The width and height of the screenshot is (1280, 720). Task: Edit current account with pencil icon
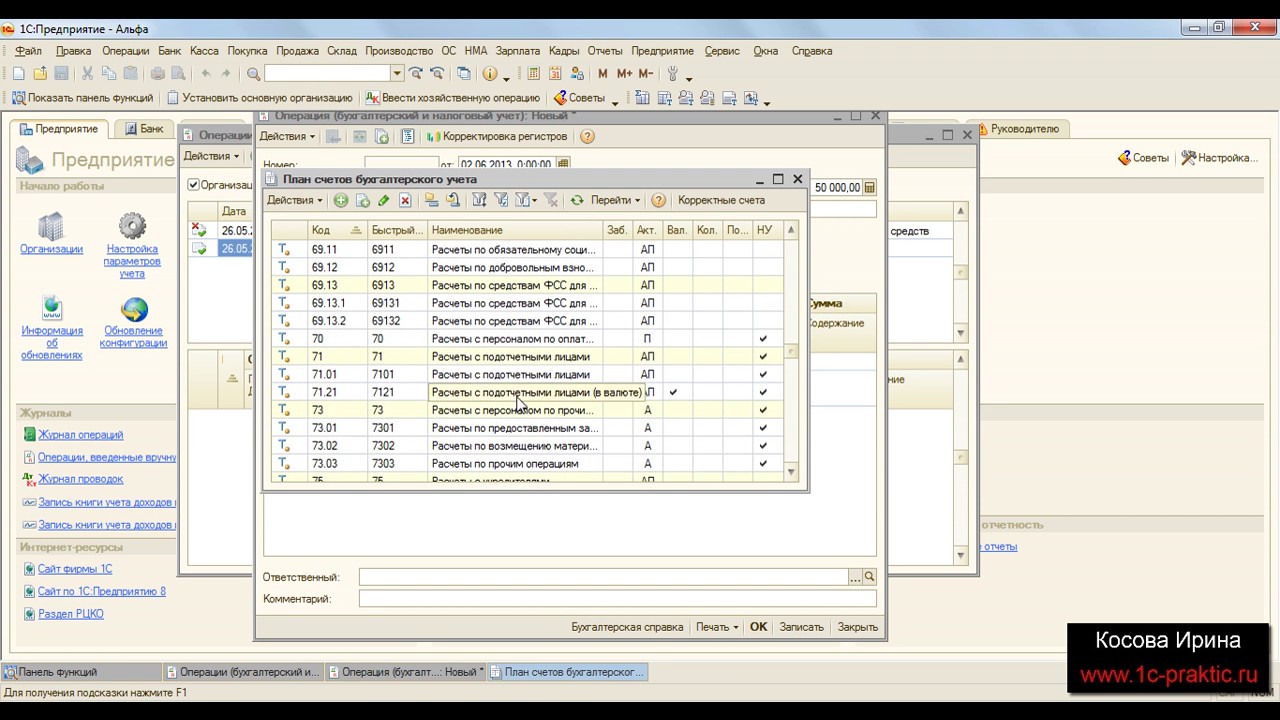(384, 201)
